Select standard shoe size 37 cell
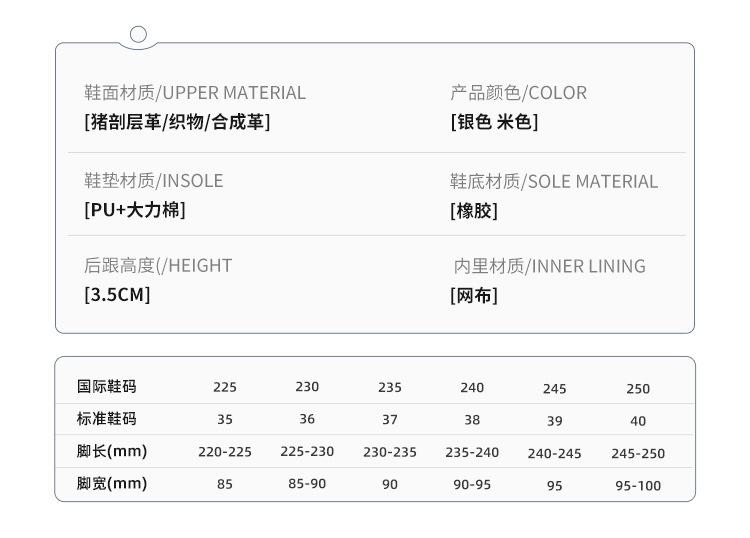This screenshot has width=750, height=538. pos(390,420)
